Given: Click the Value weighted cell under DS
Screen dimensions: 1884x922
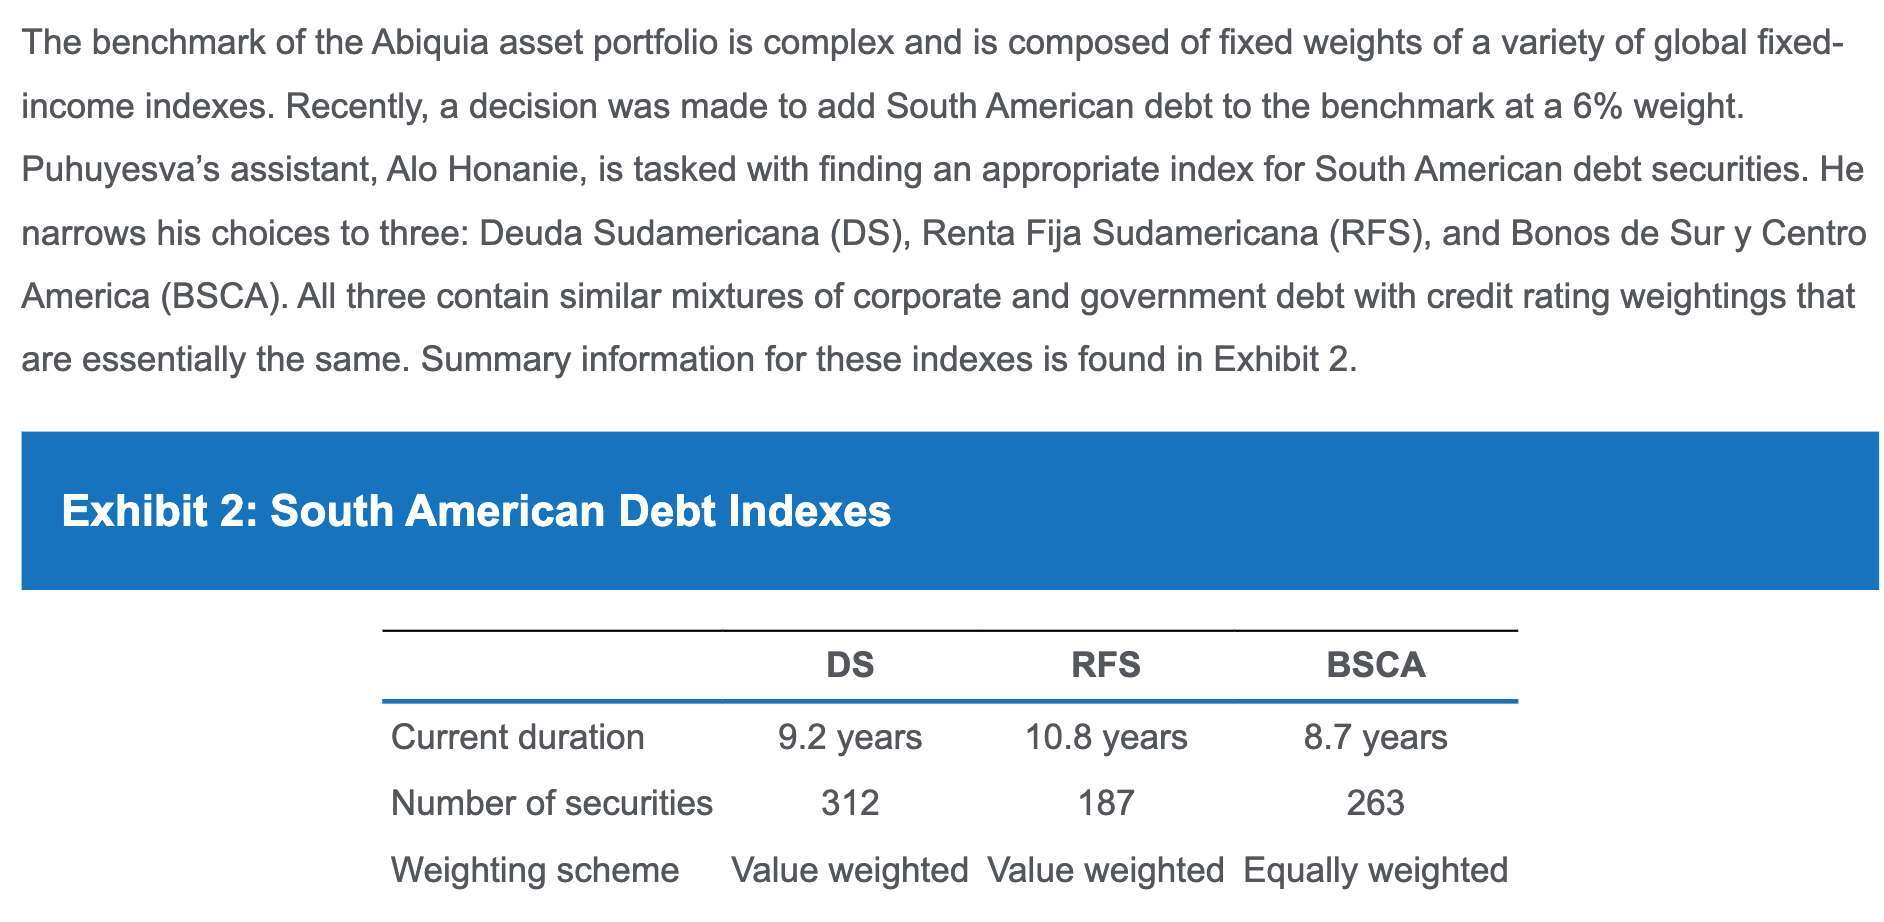Looking at the screenshot, I should pos(850,870).
